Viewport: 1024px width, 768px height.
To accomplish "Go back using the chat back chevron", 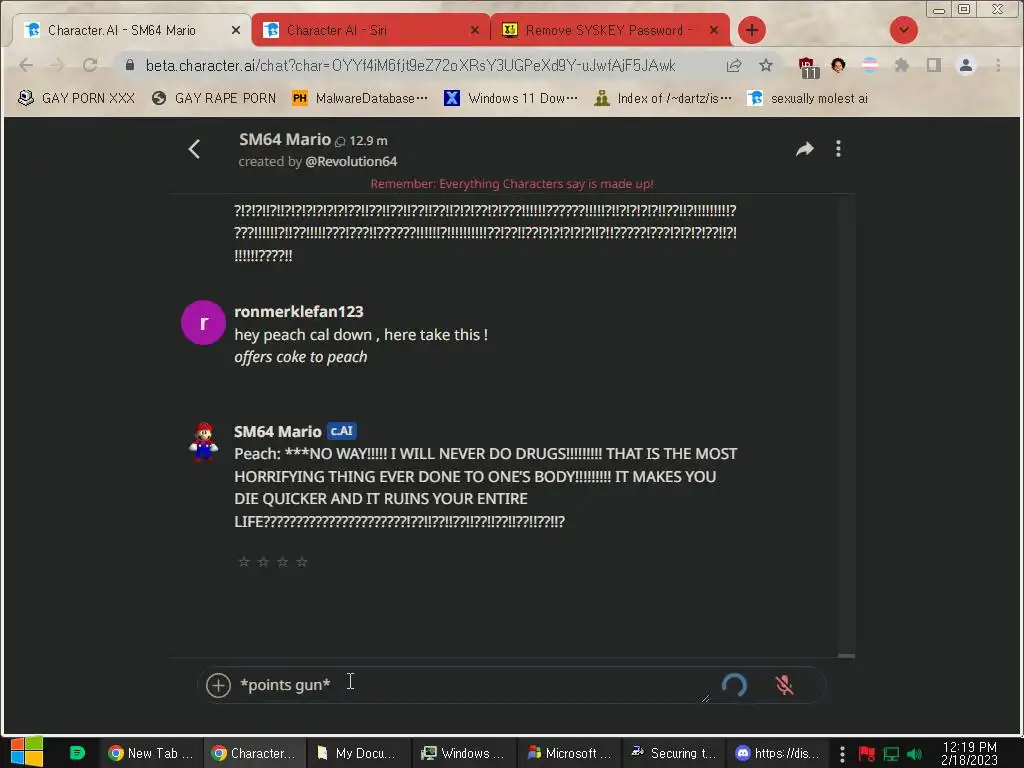I will 194,149.
